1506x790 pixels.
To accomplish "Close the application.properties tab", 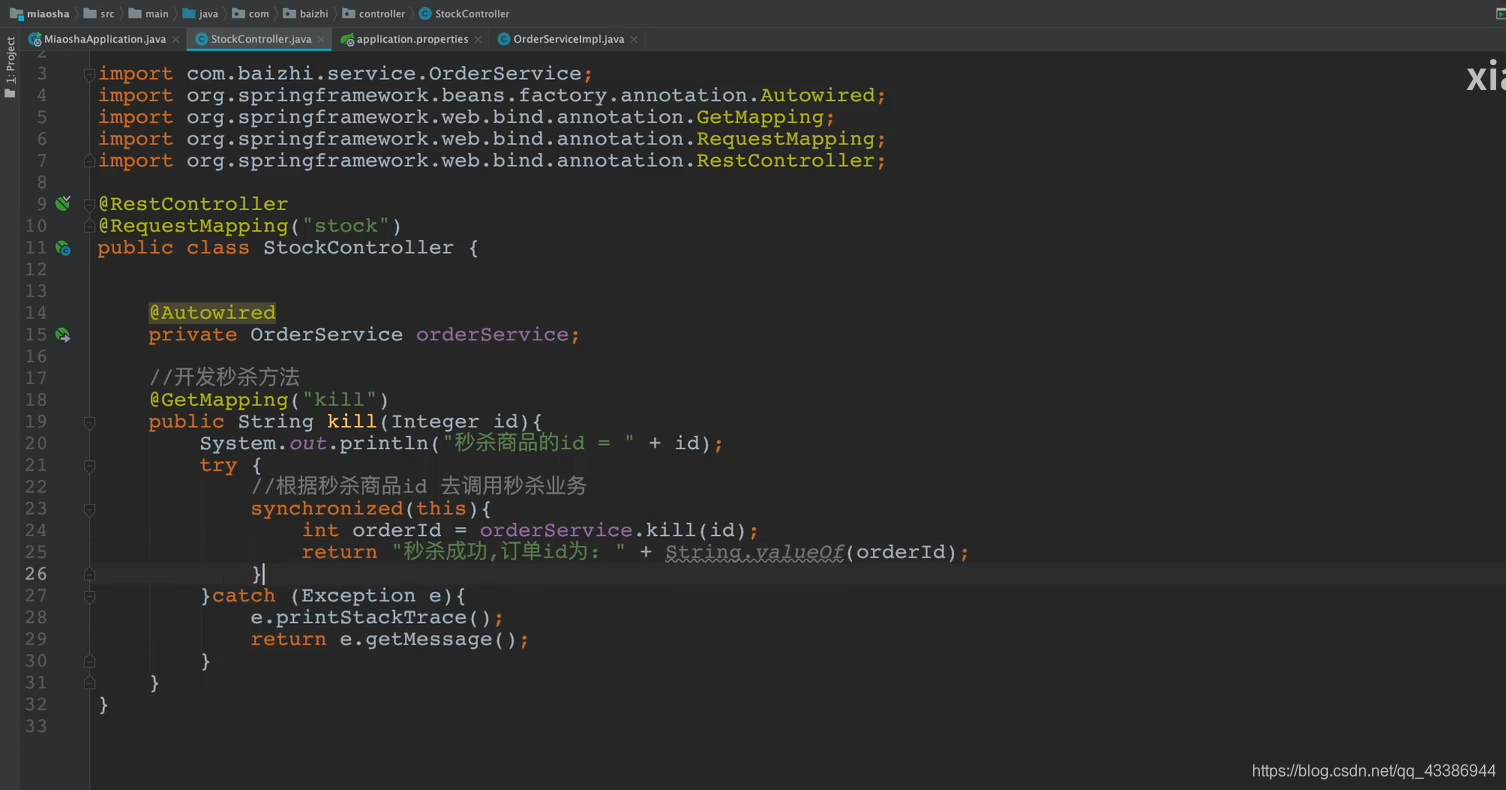I will click(478, 39).
